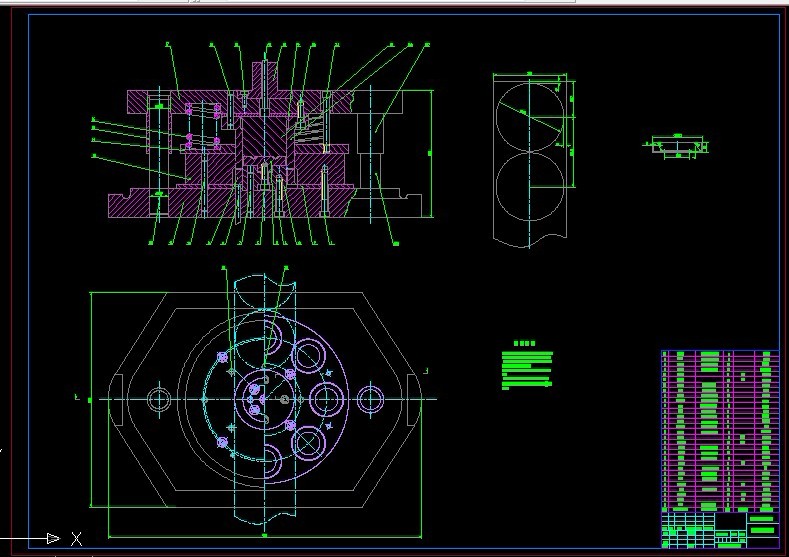Click the UCS X-axis arrow icon

click(x=53, y=538)
